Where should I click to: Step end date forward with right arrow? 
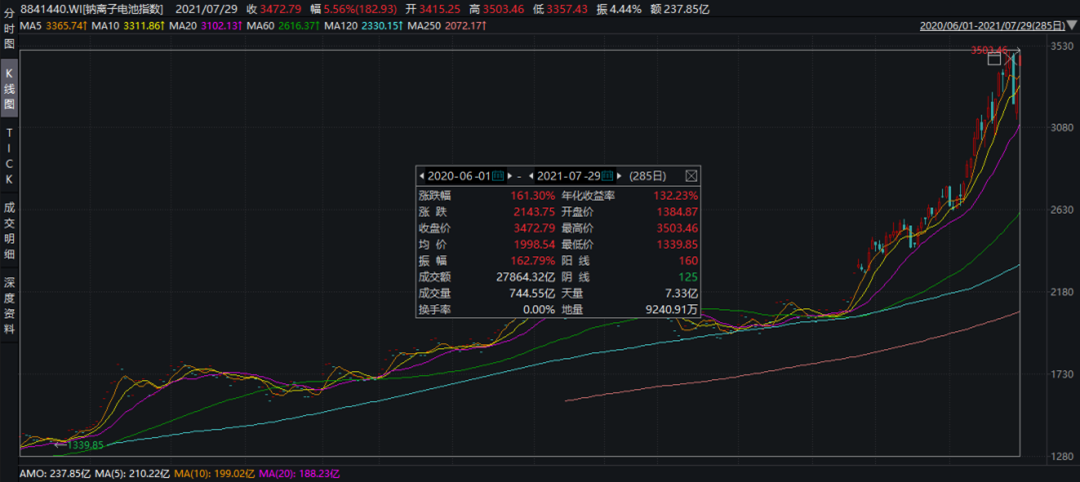621,176
